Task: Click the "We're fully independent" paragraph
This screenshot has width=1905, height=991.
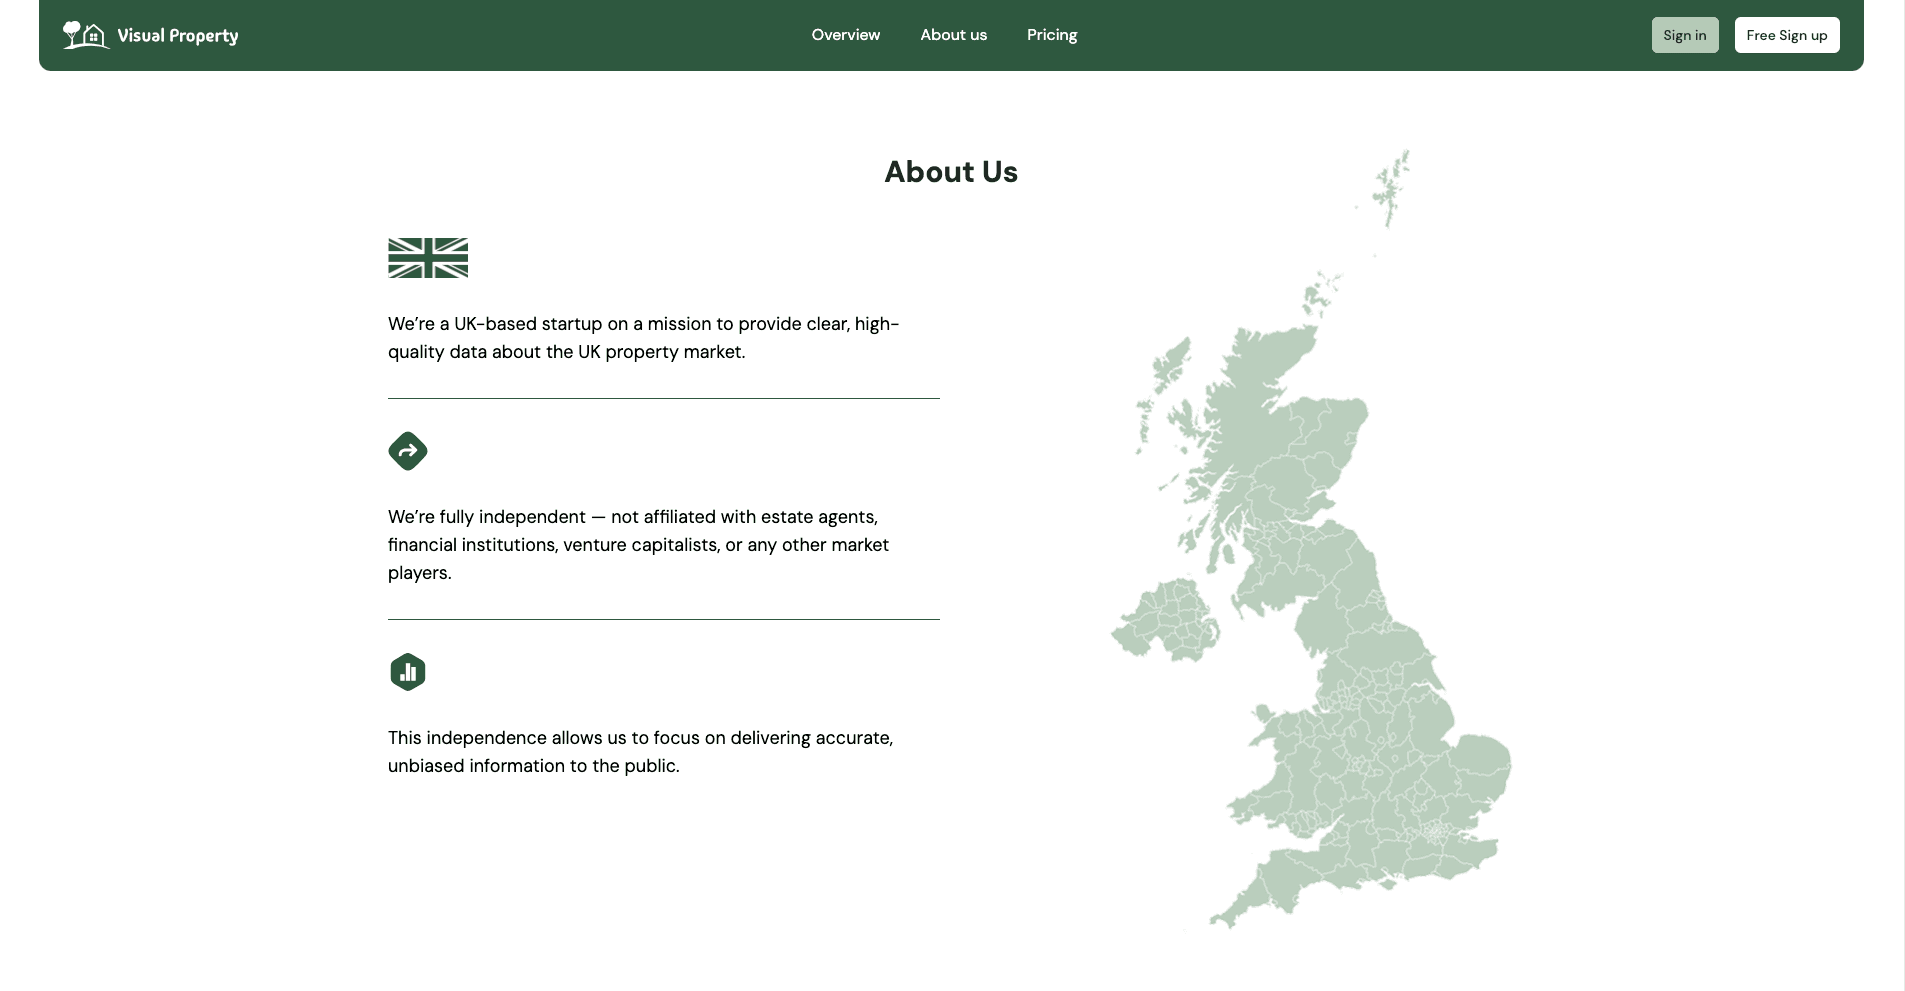Action: [639, 545]
